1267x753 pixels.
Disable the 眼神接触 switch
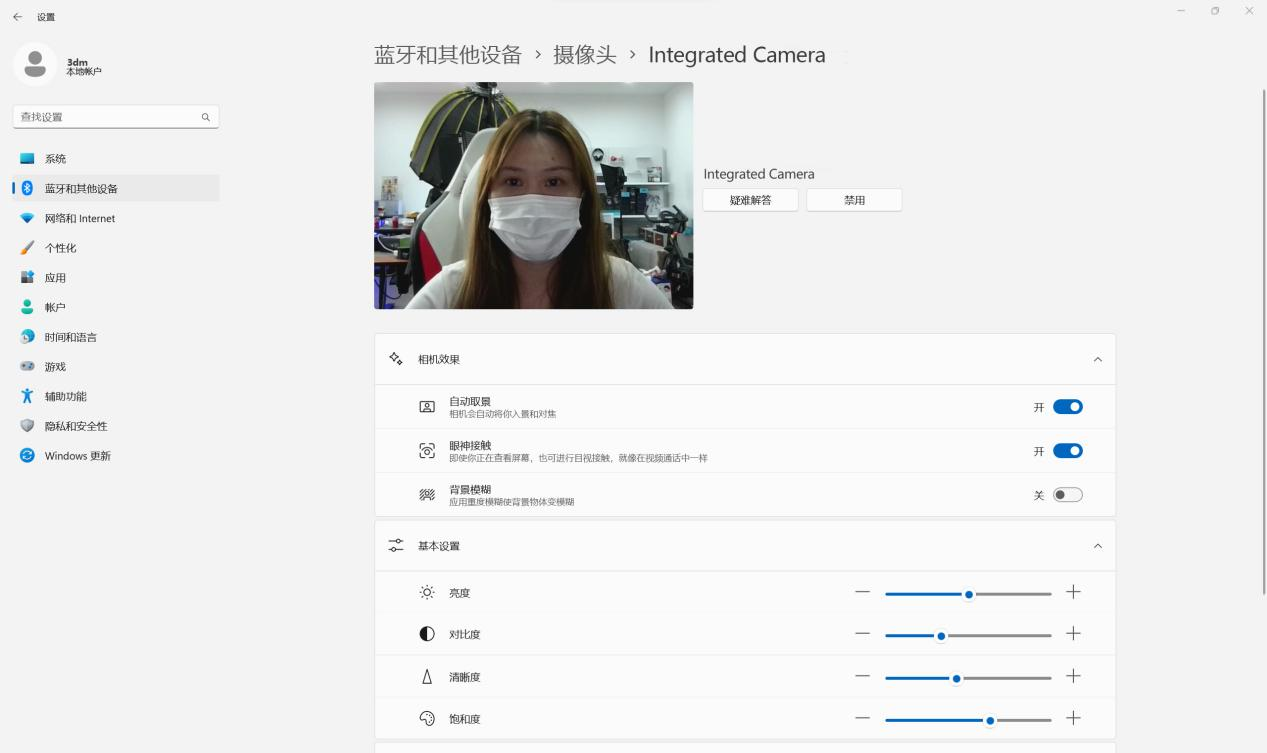(1067, 451)
